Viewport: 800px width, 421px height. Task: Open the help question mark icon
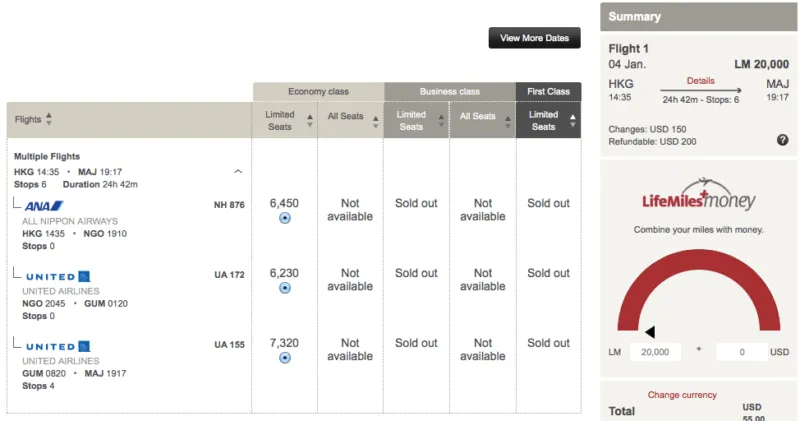click(x=783, y=140)
